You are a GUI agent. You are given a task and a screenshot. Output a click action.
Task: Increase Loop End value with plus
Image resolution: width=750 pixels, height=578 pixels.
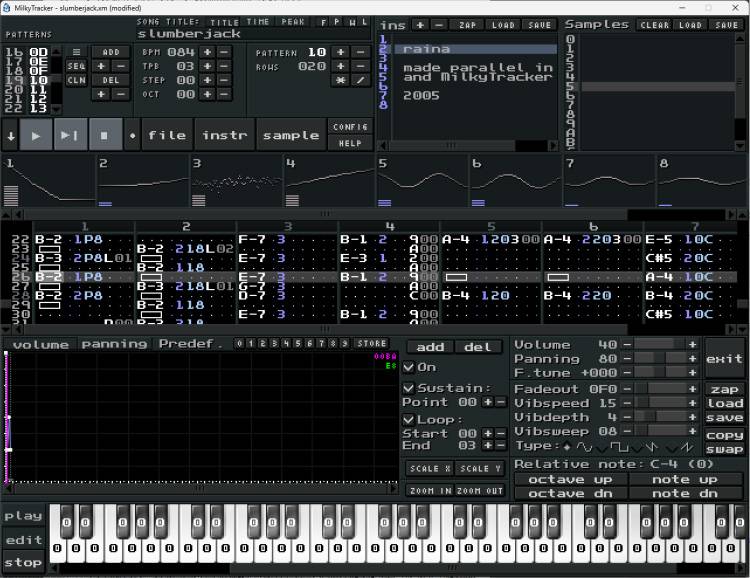point(488,445)
